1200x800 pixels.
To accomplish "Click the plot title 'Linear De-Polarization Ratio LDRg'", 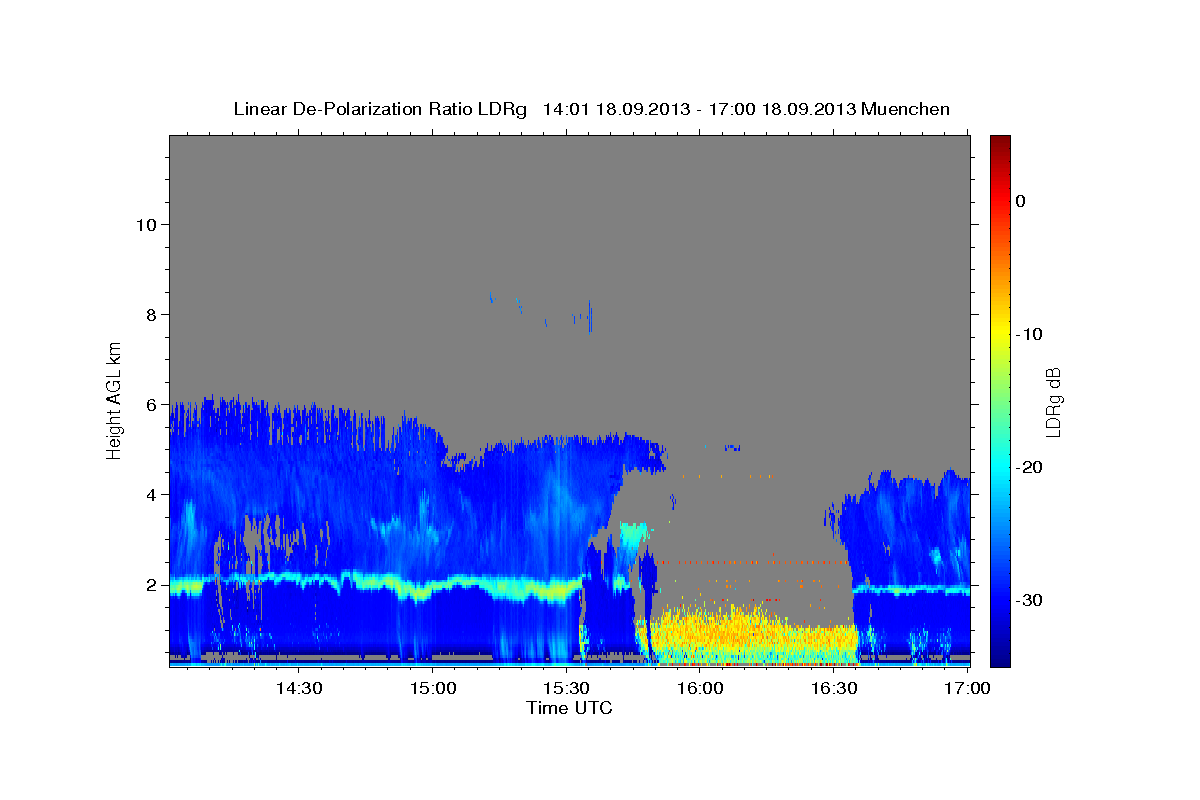I will point(380,109).
